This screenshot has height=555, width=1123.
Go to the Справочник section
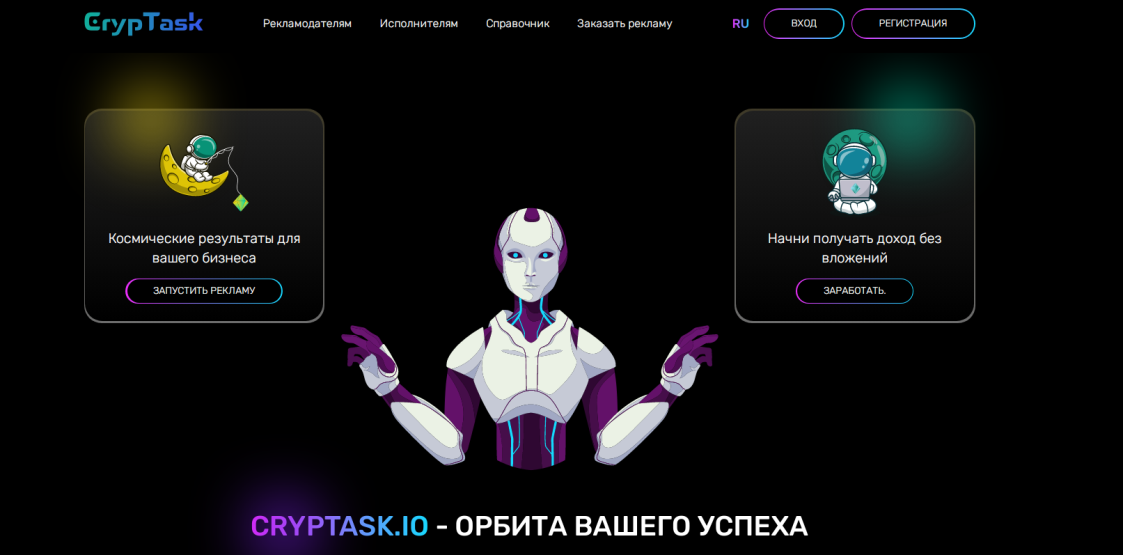pos(518,24)
